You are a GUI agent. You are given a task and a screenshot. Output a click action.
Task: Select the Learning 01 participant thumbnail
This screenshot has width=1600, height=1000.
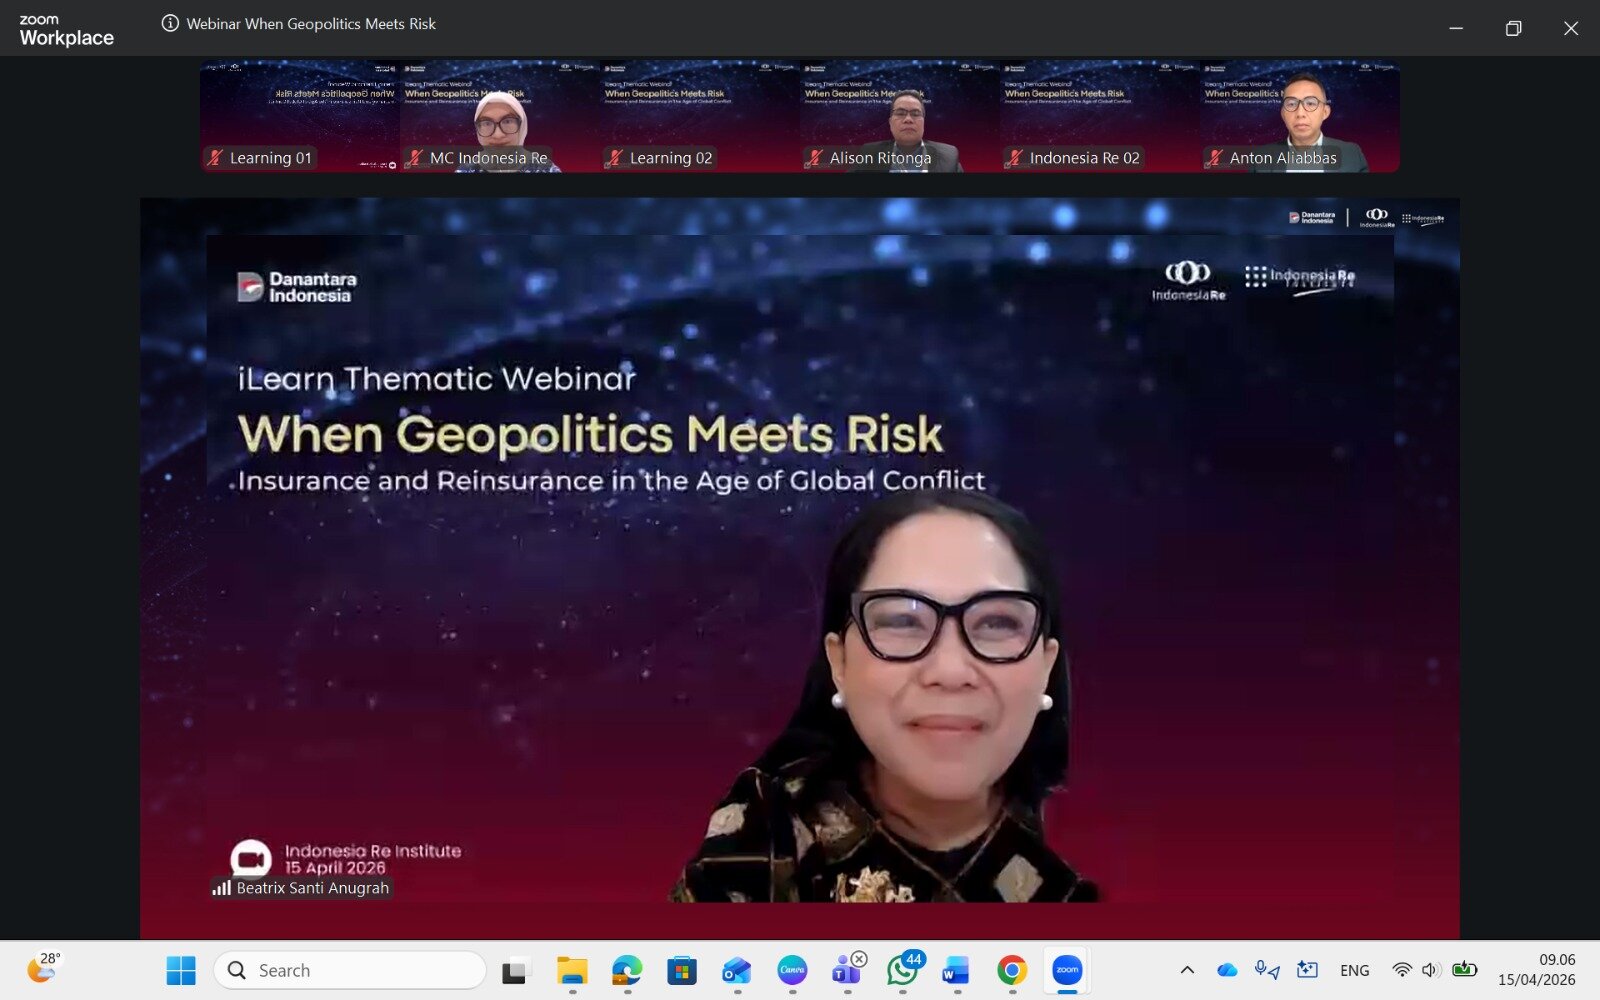[300, 117]
